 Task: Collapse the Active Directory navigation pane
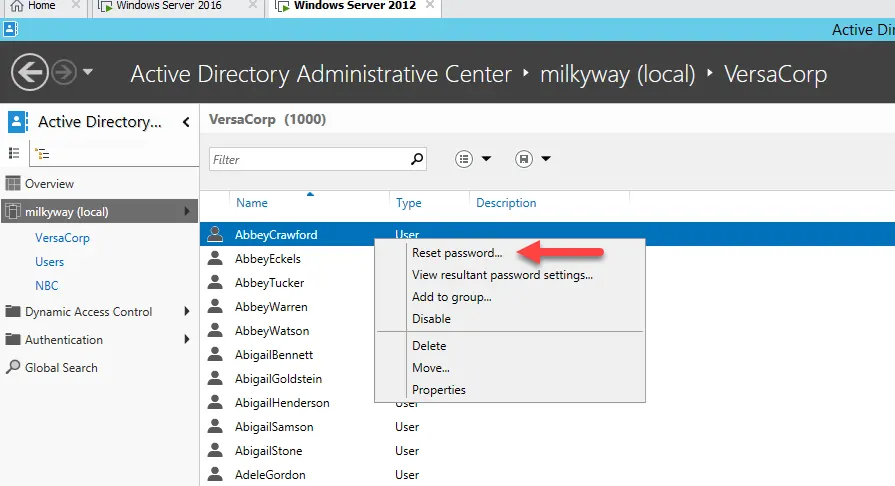[186, 122]
